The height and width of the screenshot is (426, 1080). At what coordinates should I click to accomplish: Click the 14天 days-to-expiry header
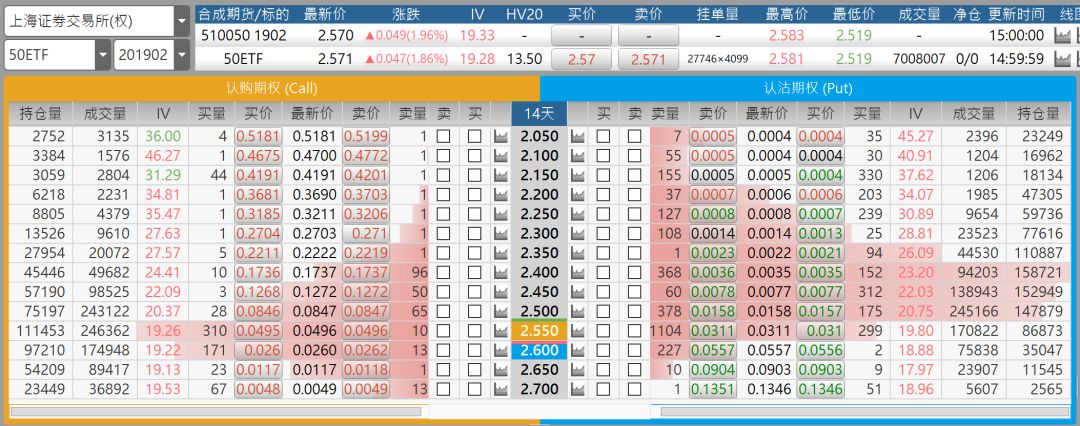[x=539, y=113]
